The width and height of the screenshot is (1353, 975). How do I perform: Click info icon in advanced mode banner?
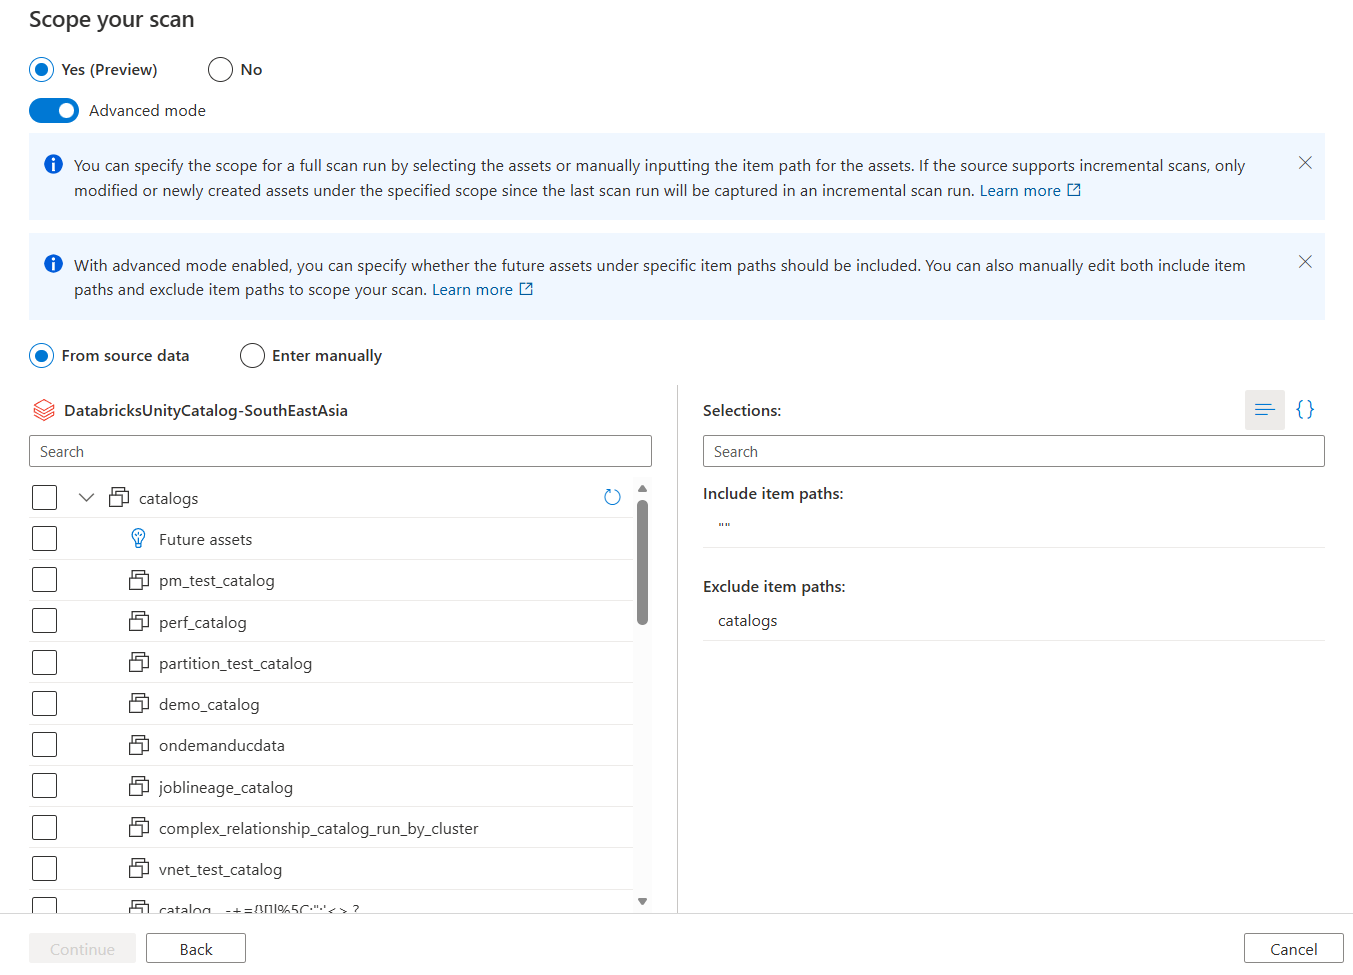54,263
